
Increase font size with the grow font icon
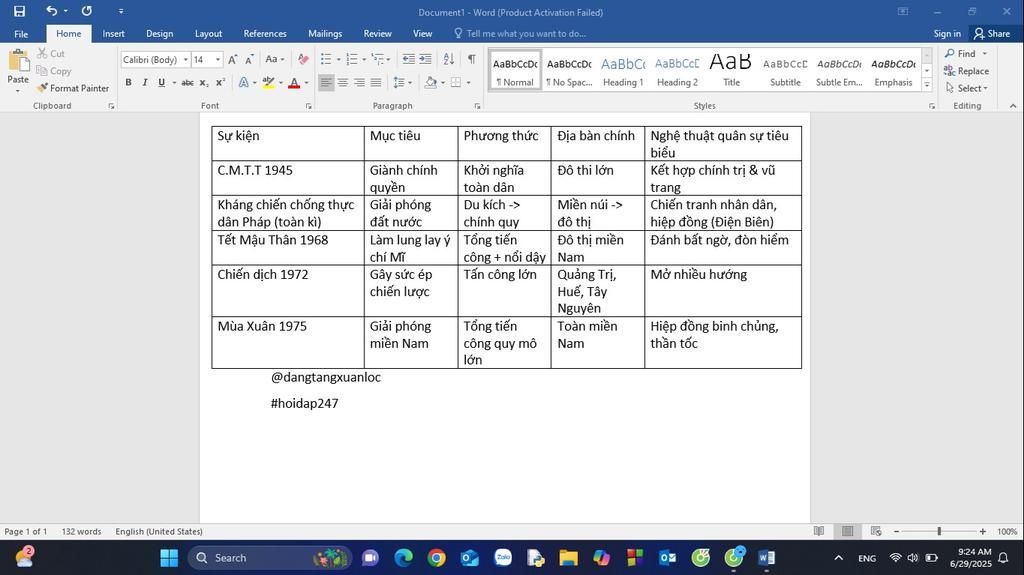(x=232, y=59)
